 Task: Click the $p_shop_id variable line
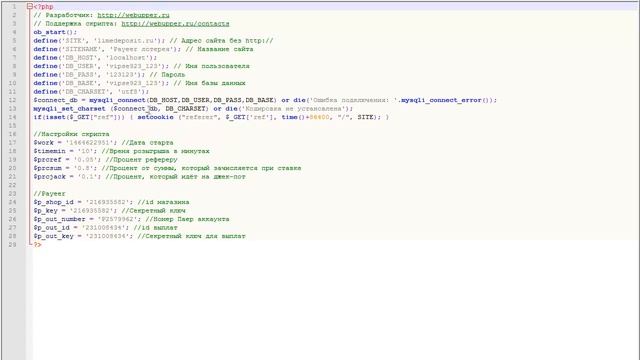[111, 202]
